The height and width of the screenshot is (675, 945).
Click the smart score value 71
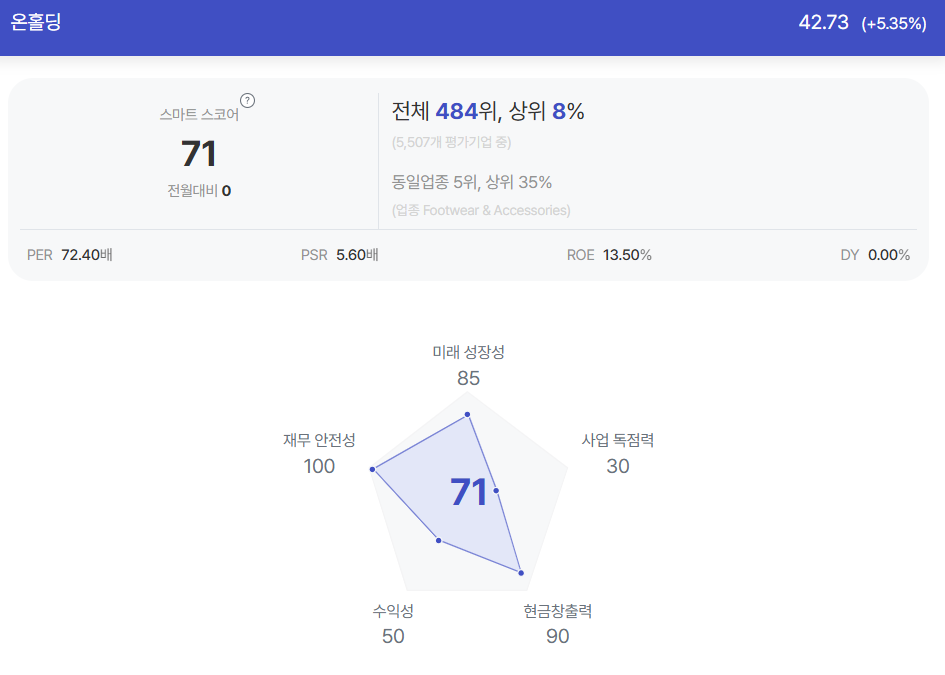pos(199,154)
